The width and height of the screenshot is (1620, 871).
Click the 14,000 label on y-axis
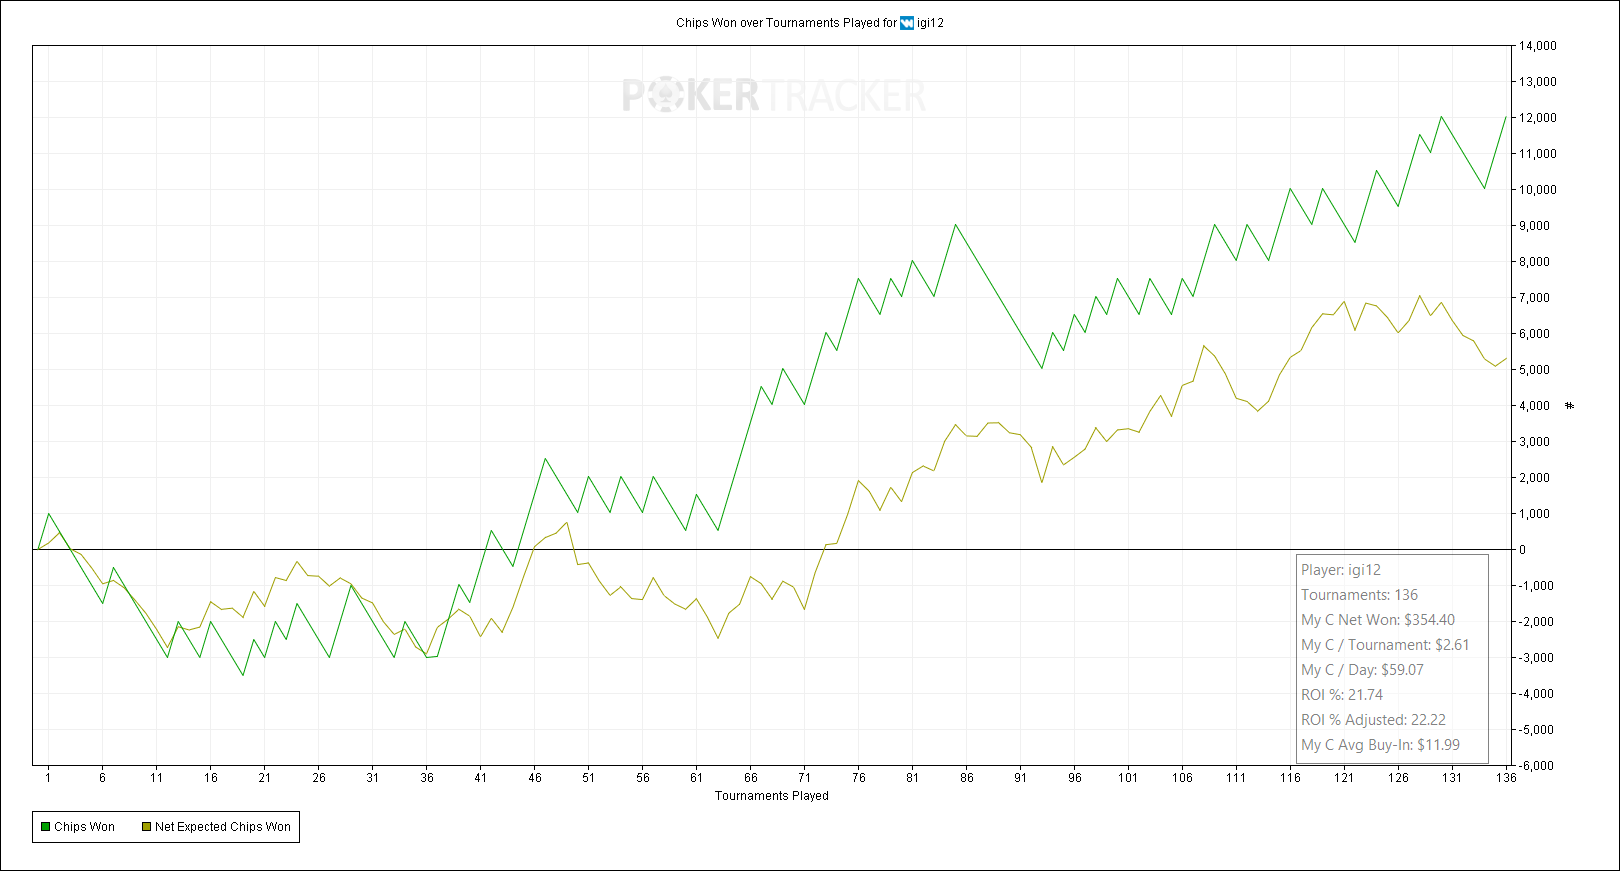tap(1538, 46)
